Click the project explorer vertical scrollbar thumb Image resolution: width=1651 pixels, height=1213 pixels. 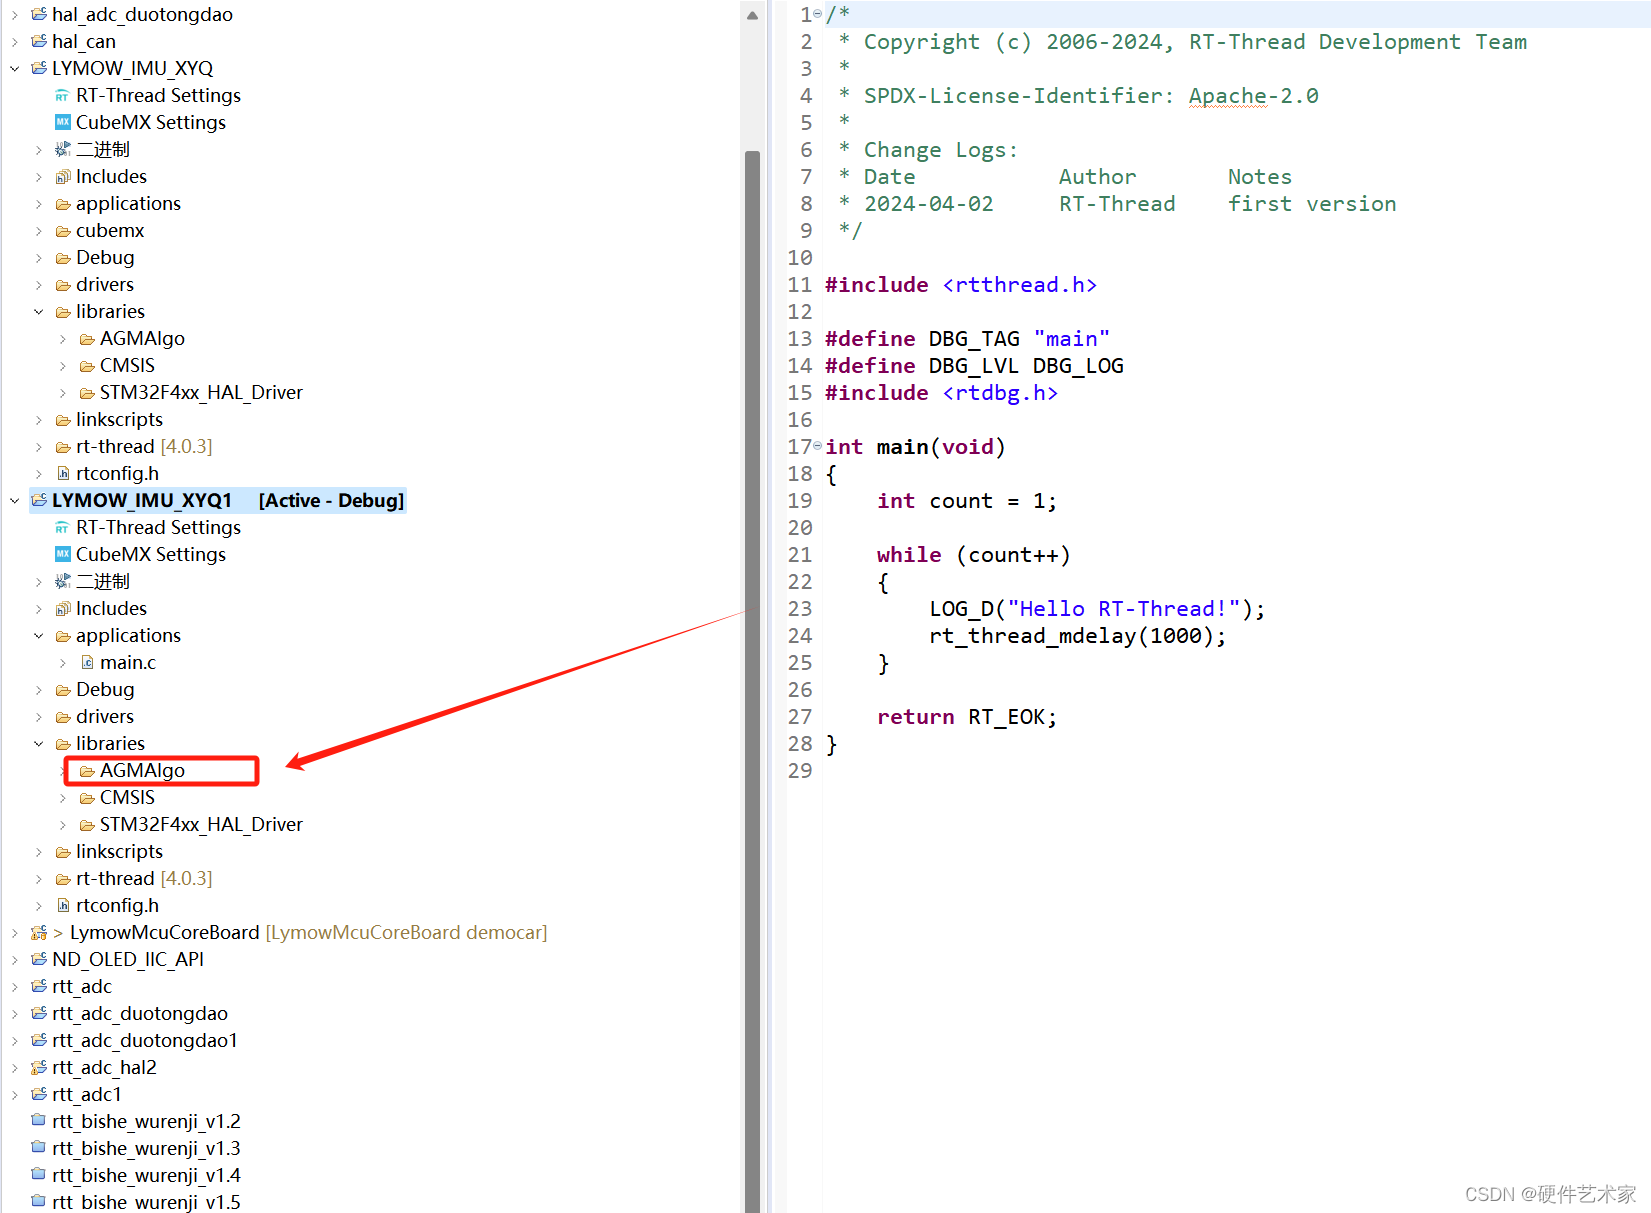click(x=752, y=680)
